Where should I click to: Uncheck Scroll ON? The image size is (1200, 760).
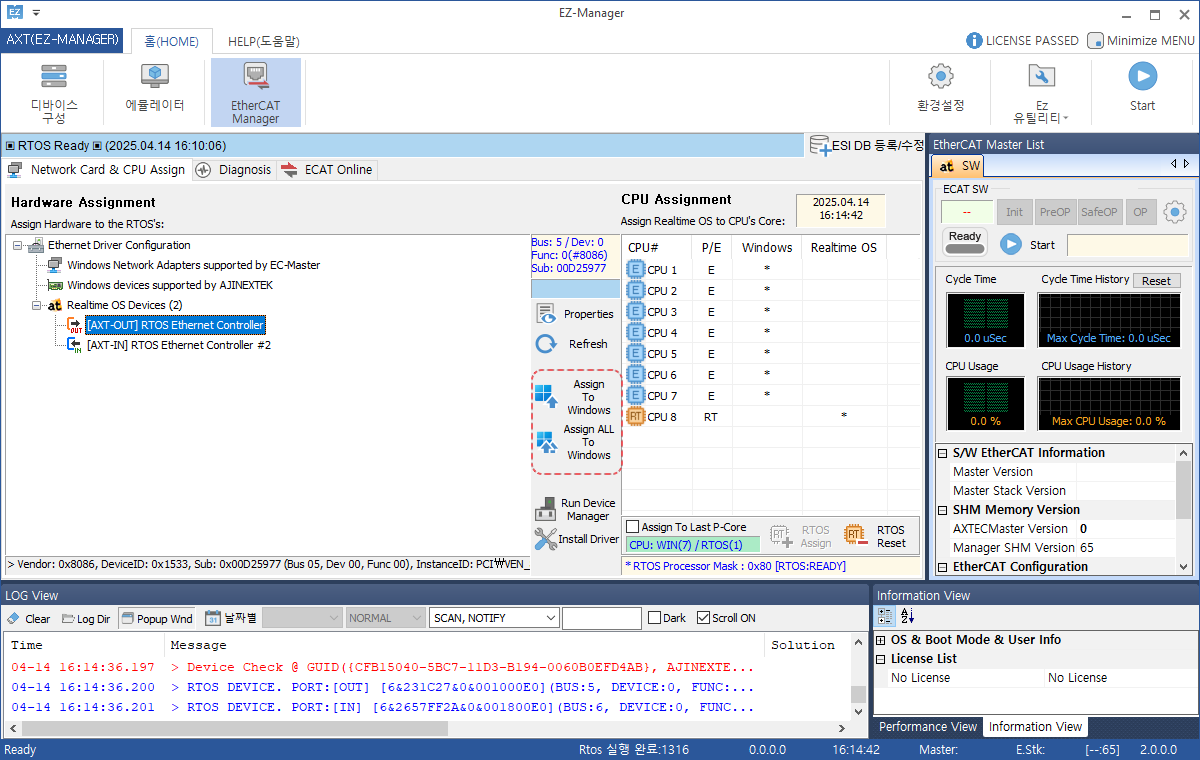pyautogui.click(x=703, y=618)
